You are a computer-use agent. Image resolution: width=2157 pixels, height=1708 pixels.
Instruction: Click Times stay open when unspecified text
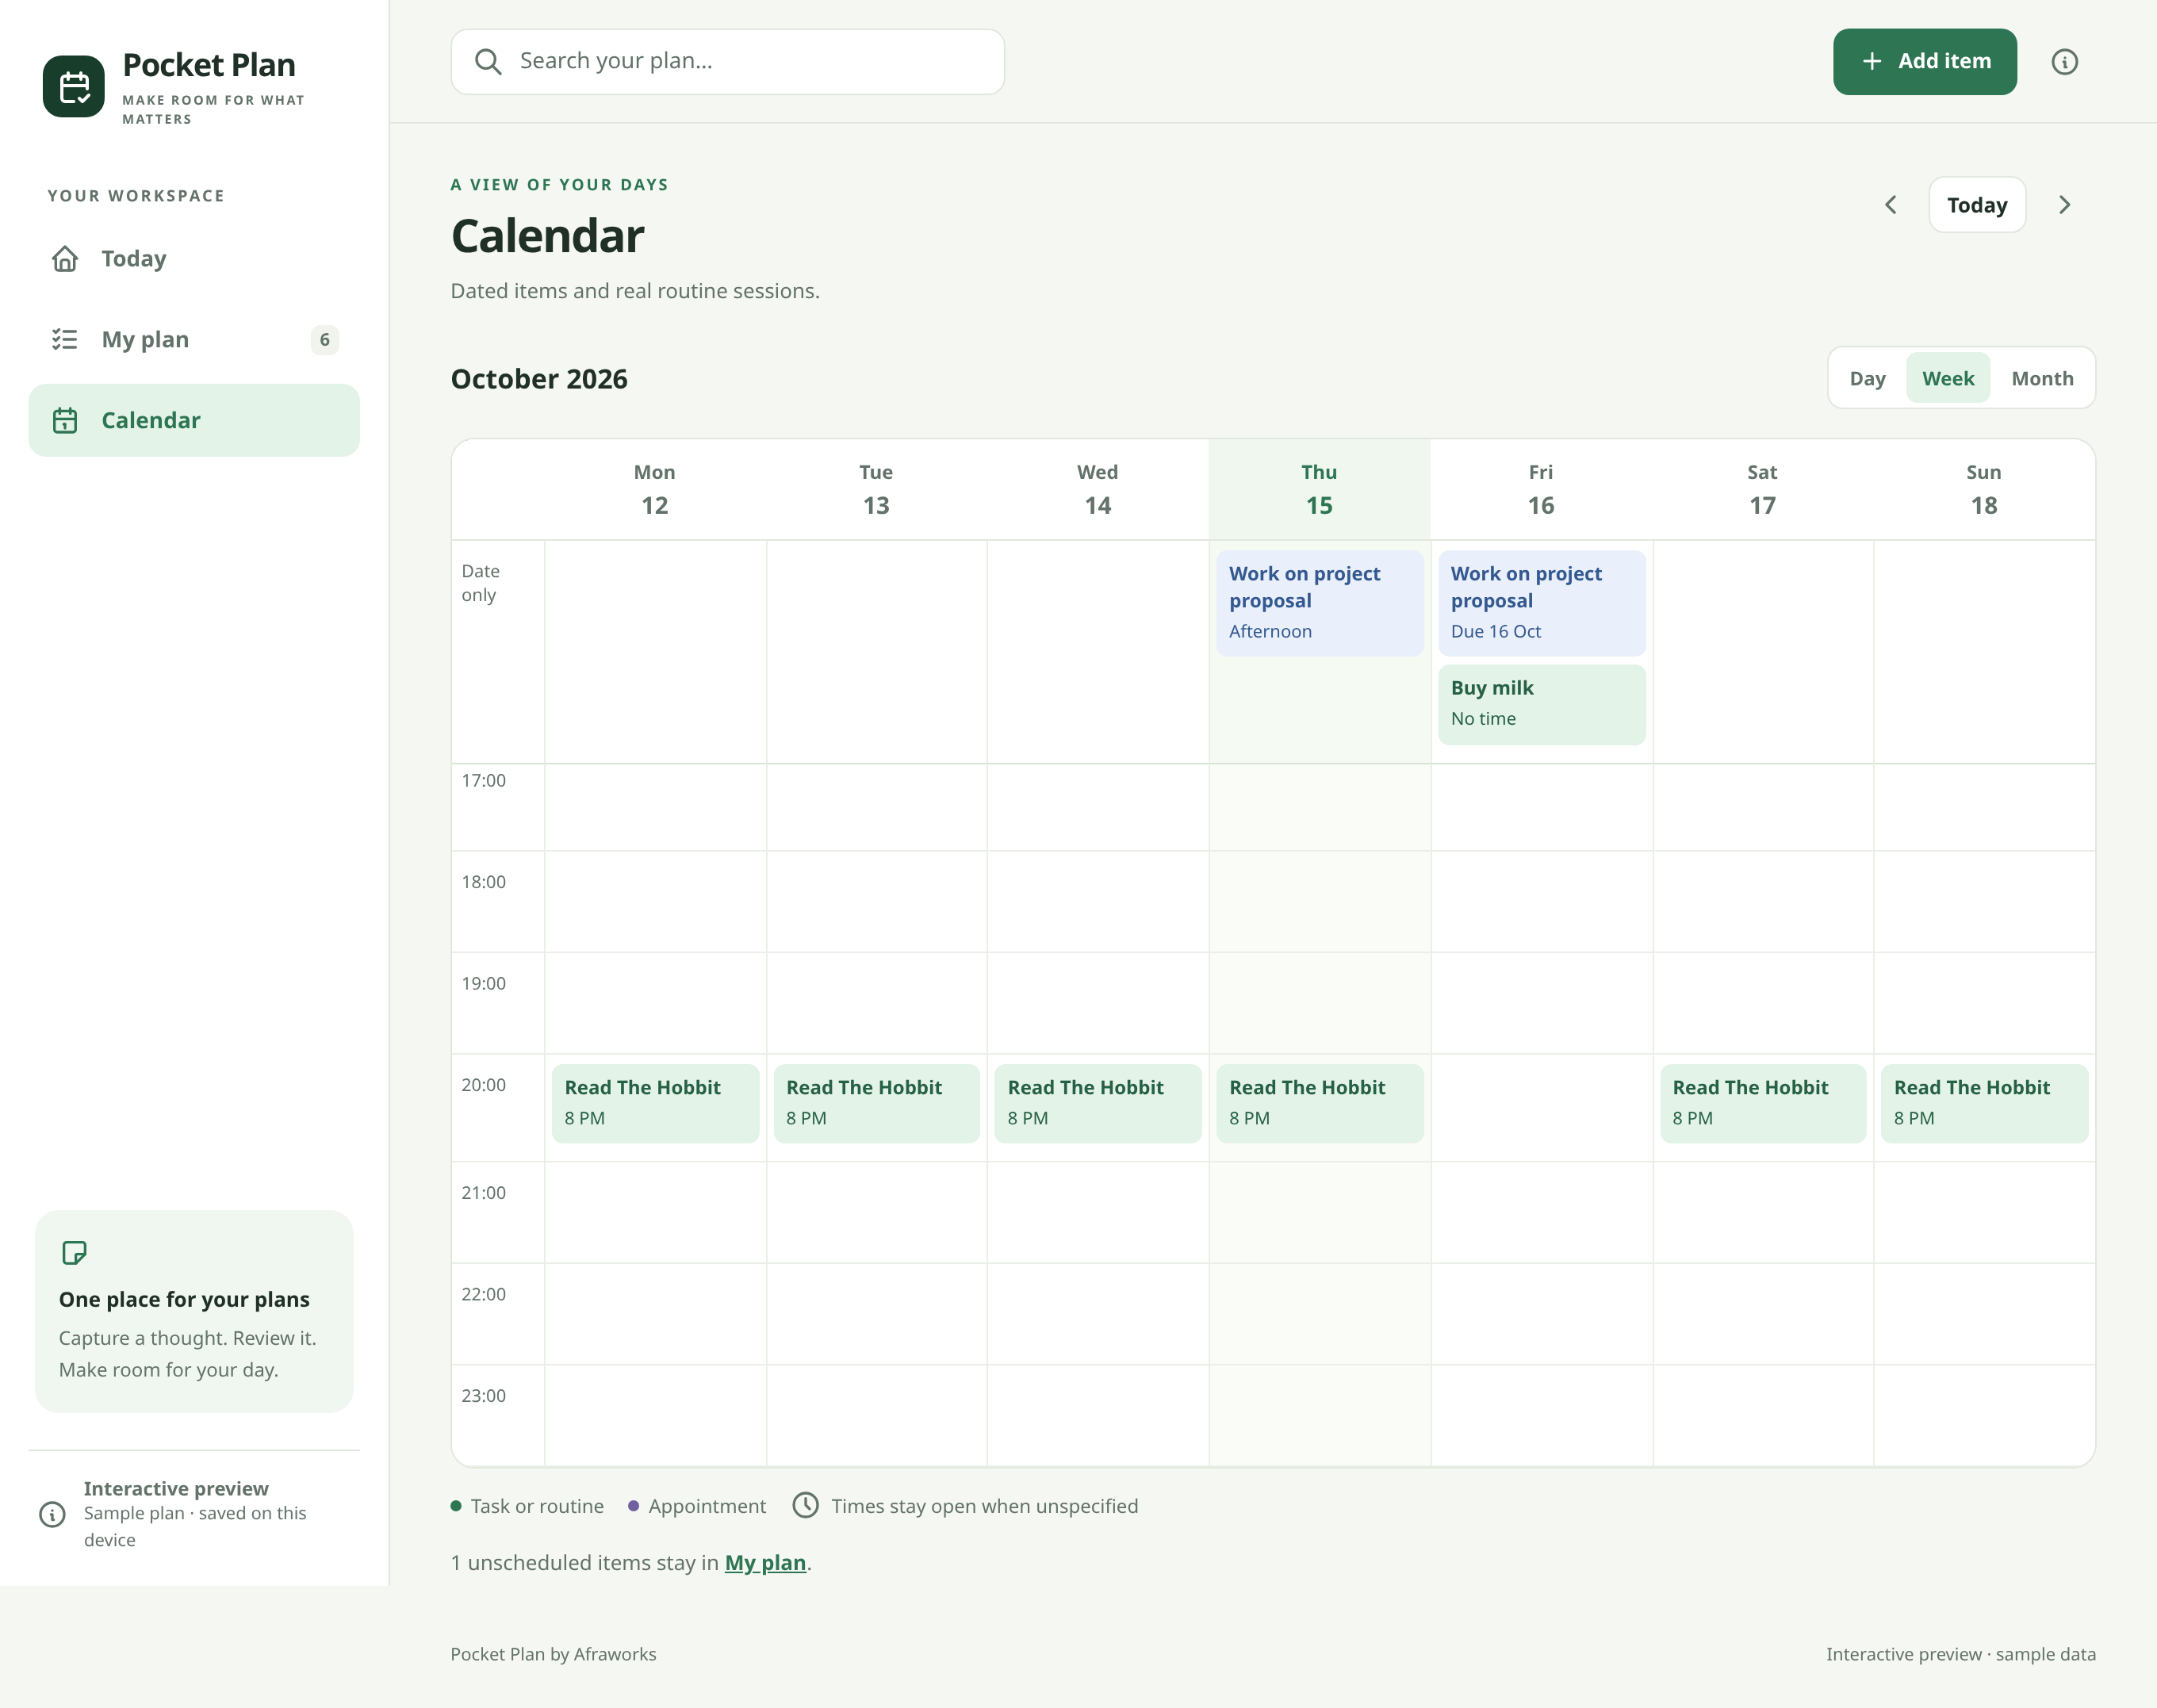tap(984, 1506)
